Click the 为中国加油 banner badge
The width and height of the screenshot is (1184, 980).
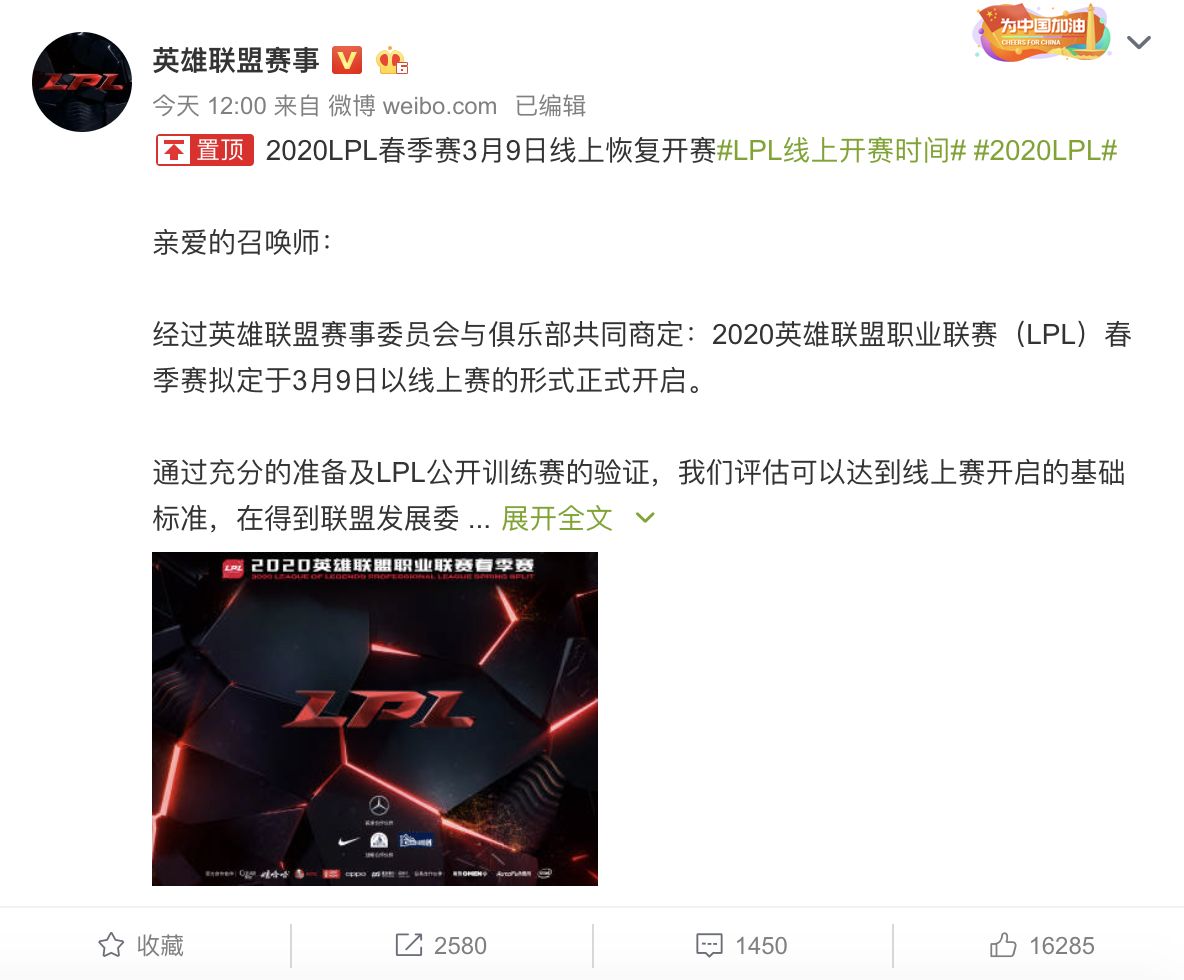(x=1042, y=33)
